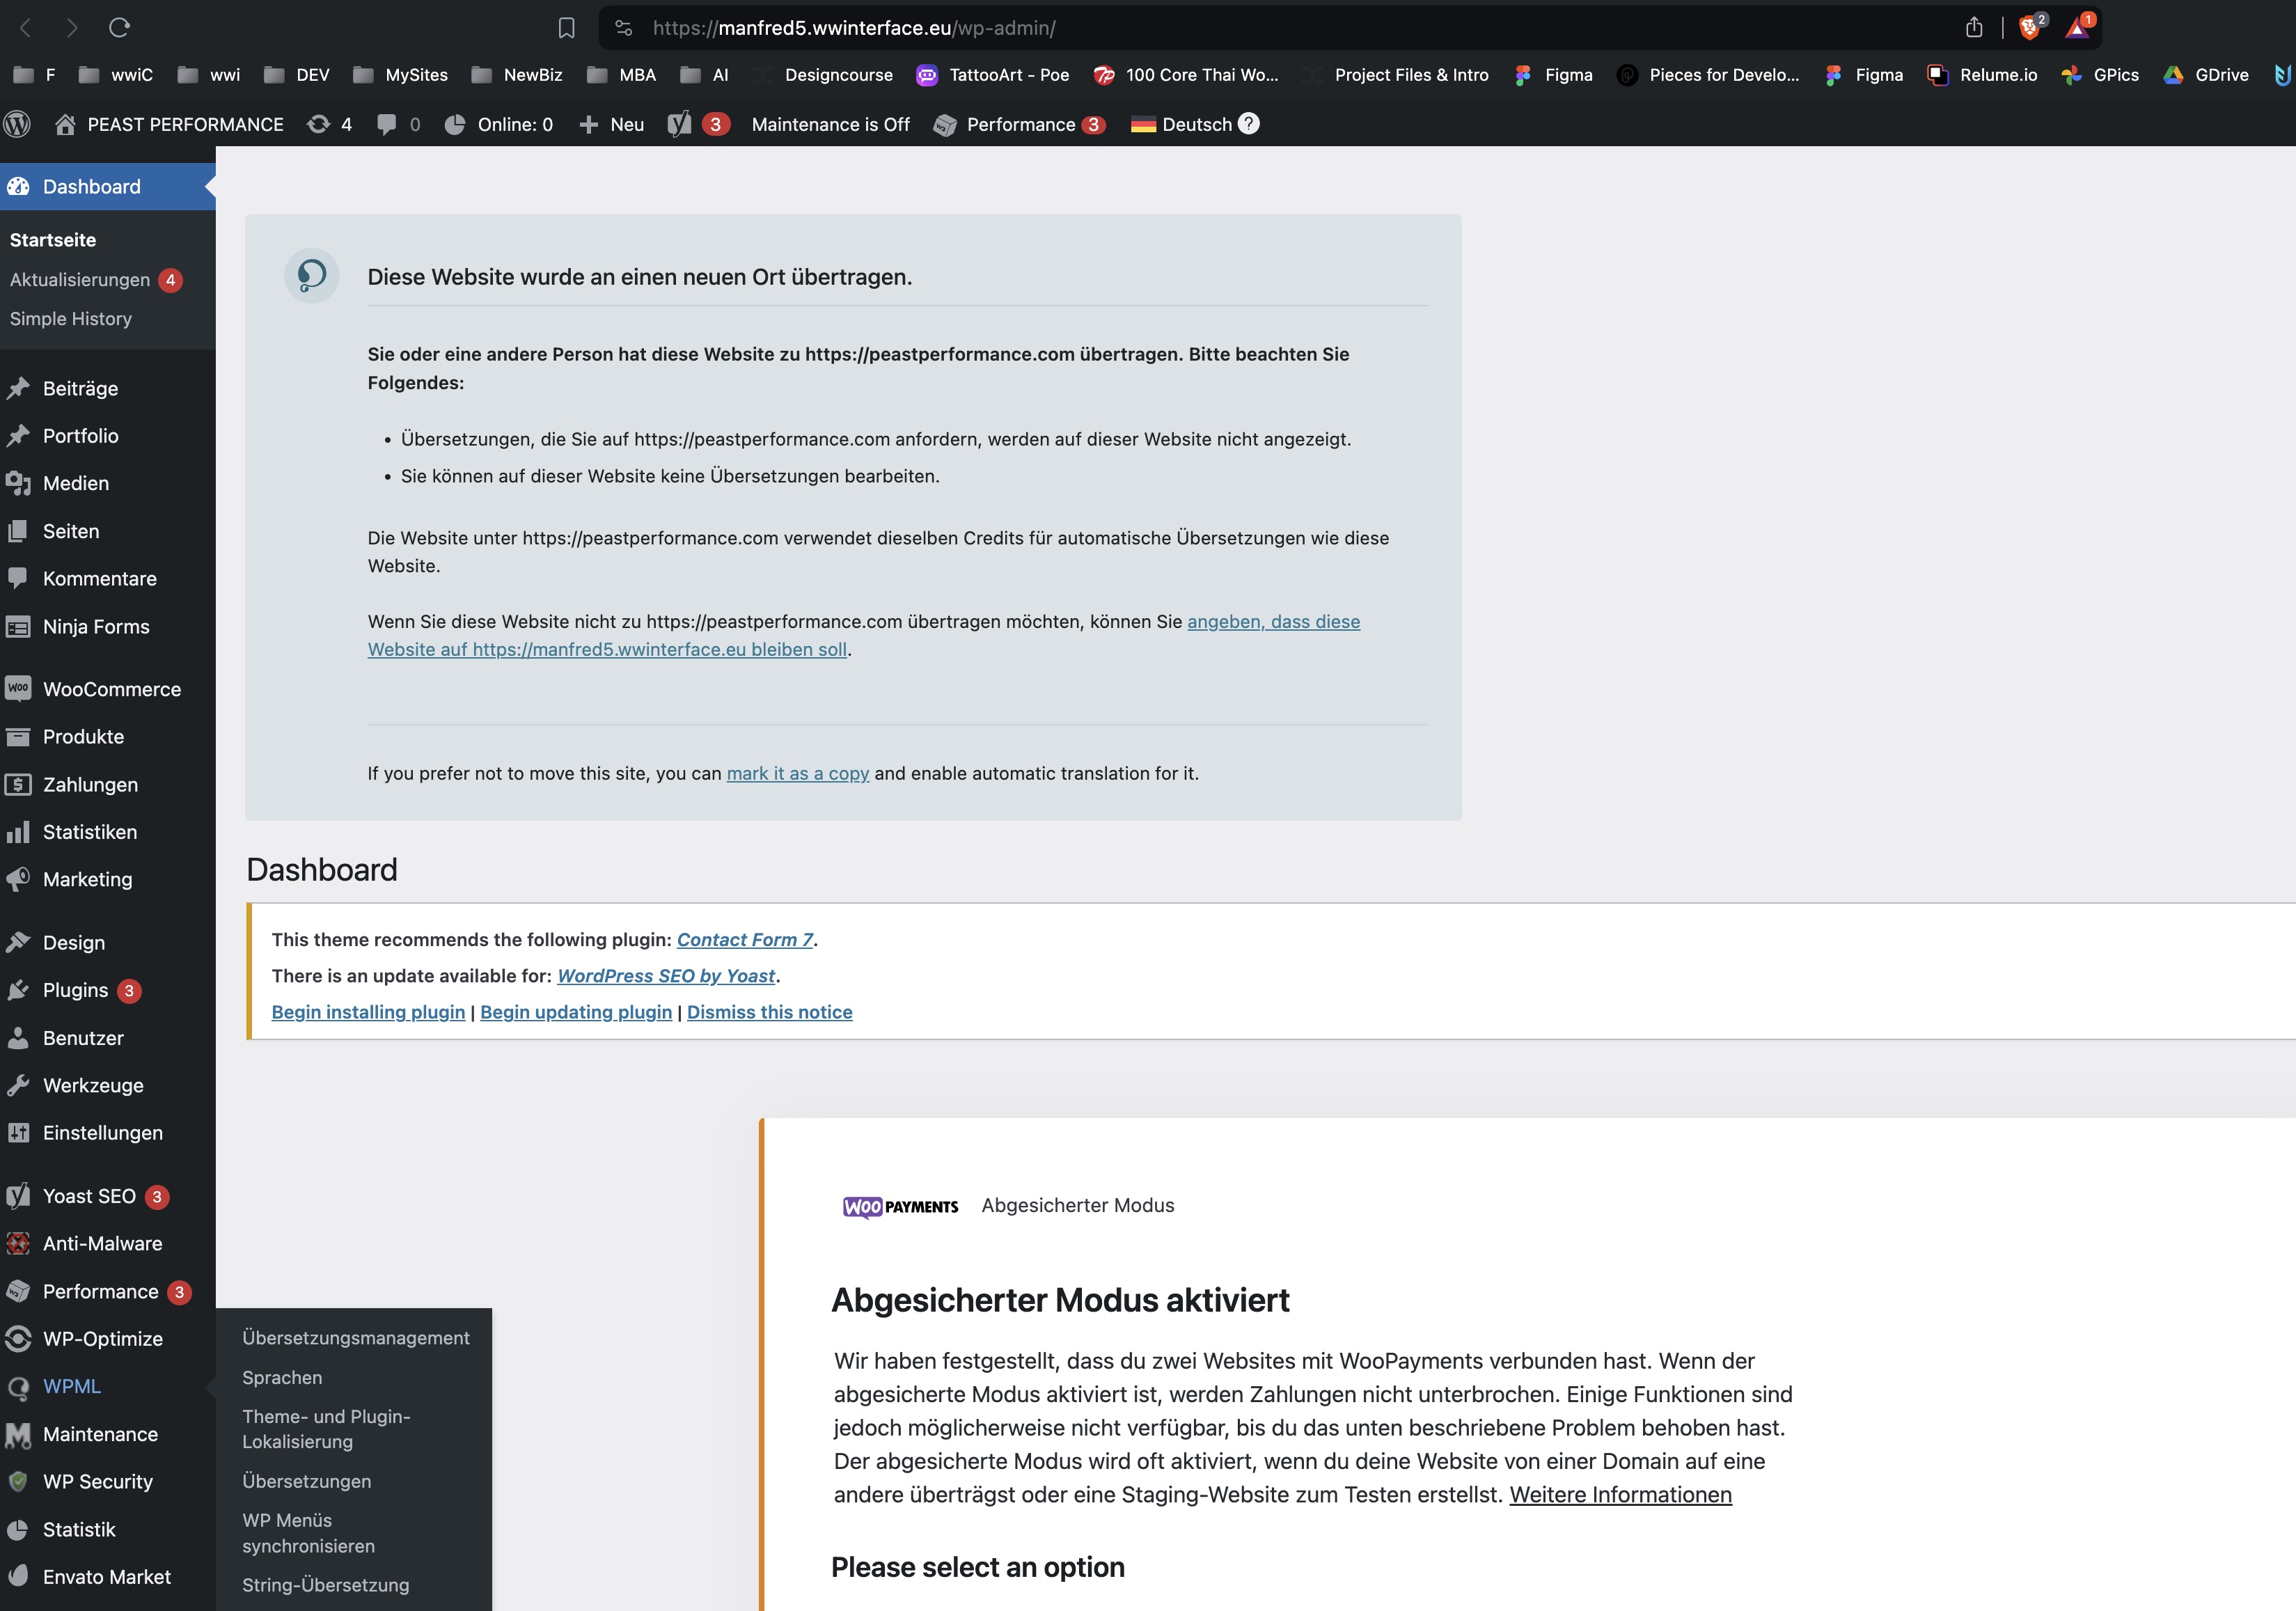Click the Weitere Informationen link
Image resolution: width=2296 pixels, height=1611 pixels.
pyautogui.click(x=1620, y=1494)
